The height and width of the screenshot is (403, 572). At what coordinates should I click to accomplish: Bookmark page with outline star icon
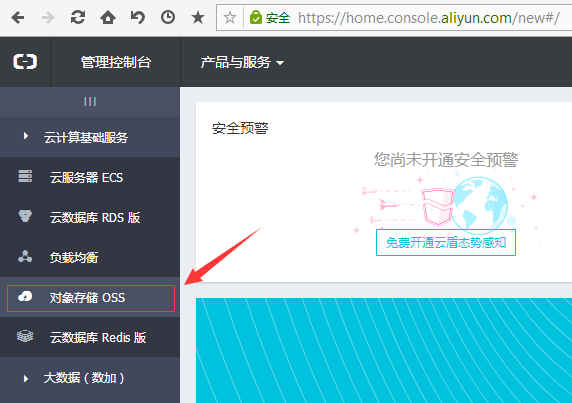[x=230, y=17]
